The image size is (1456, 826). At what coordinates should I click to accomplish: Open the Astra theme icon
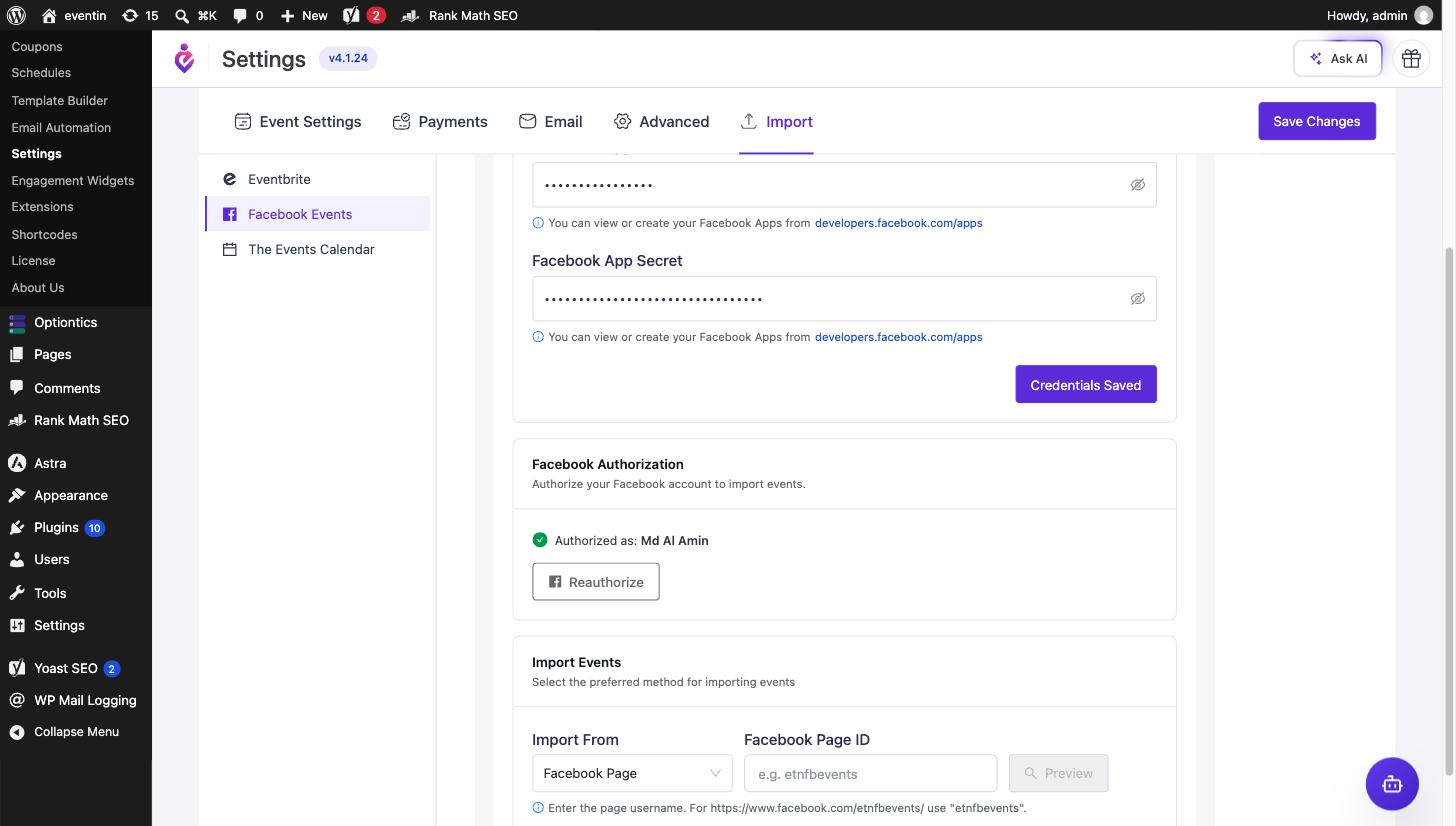17,463
